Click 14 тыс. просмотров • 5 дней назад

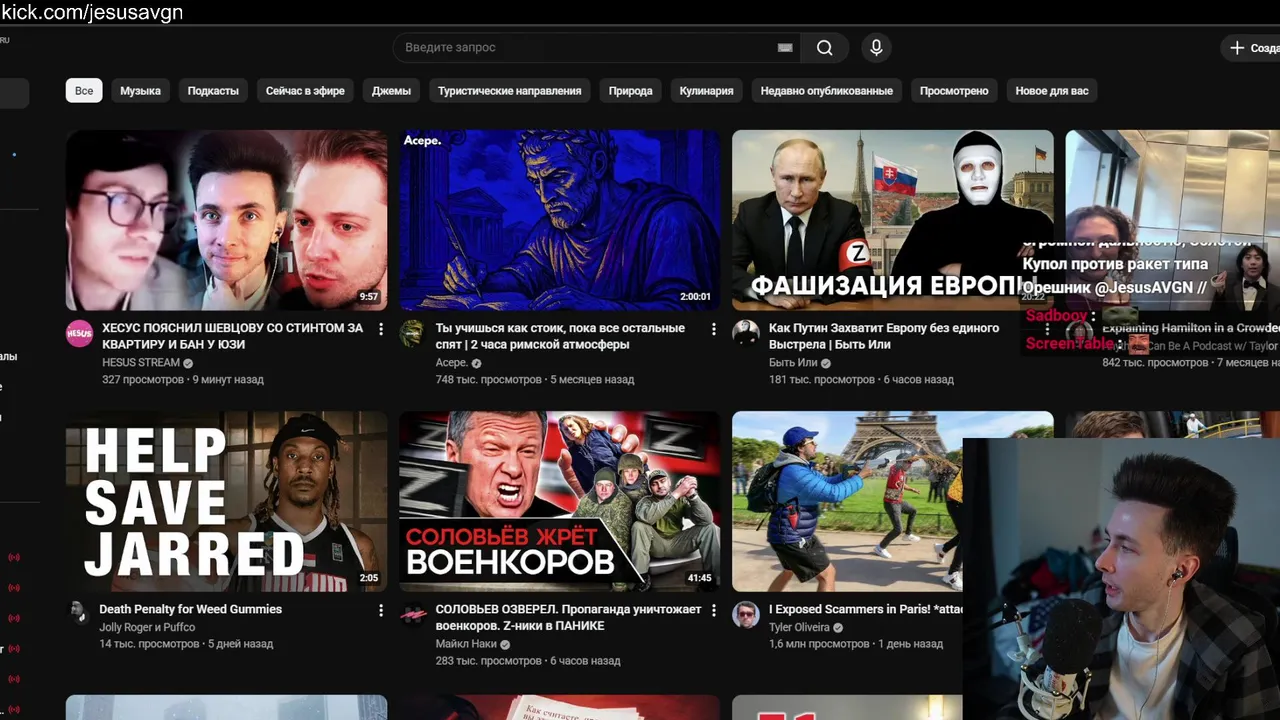click(x=186, y=644)
